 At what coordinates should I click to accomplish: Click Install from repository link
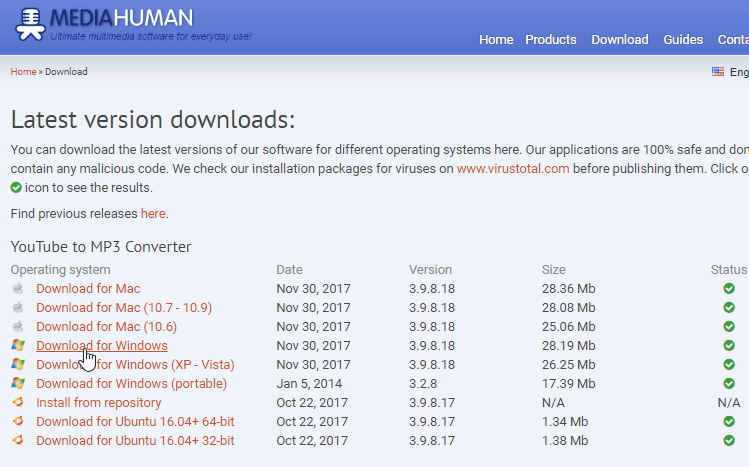coord(99,403)
